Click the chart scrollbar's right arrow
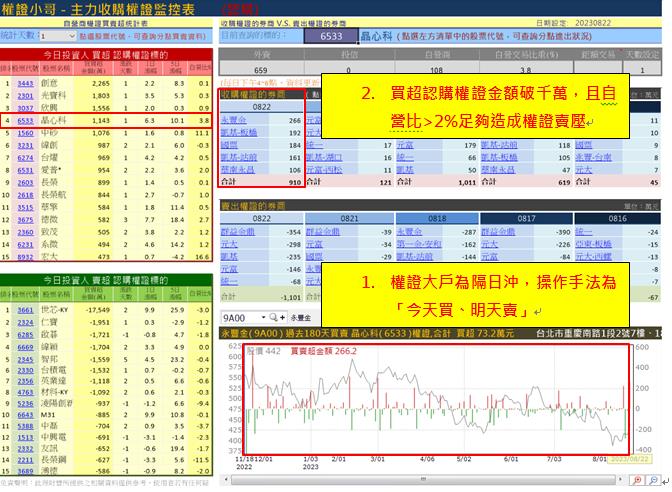Image resolution: width=672 pixels, height=492 pixels. [x=620, y=479]
